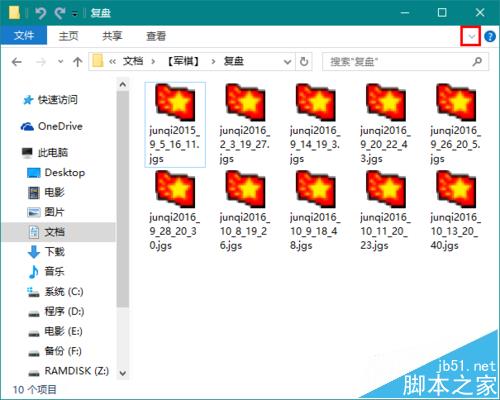Viewport: 500px width, 400px height.
Task: Open 备份 (F:) drive
Action: point(63,351)
